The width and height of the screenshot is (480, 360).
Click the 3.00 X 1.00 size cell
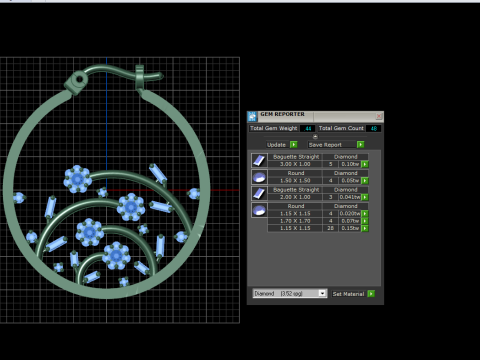pos(295,164)
